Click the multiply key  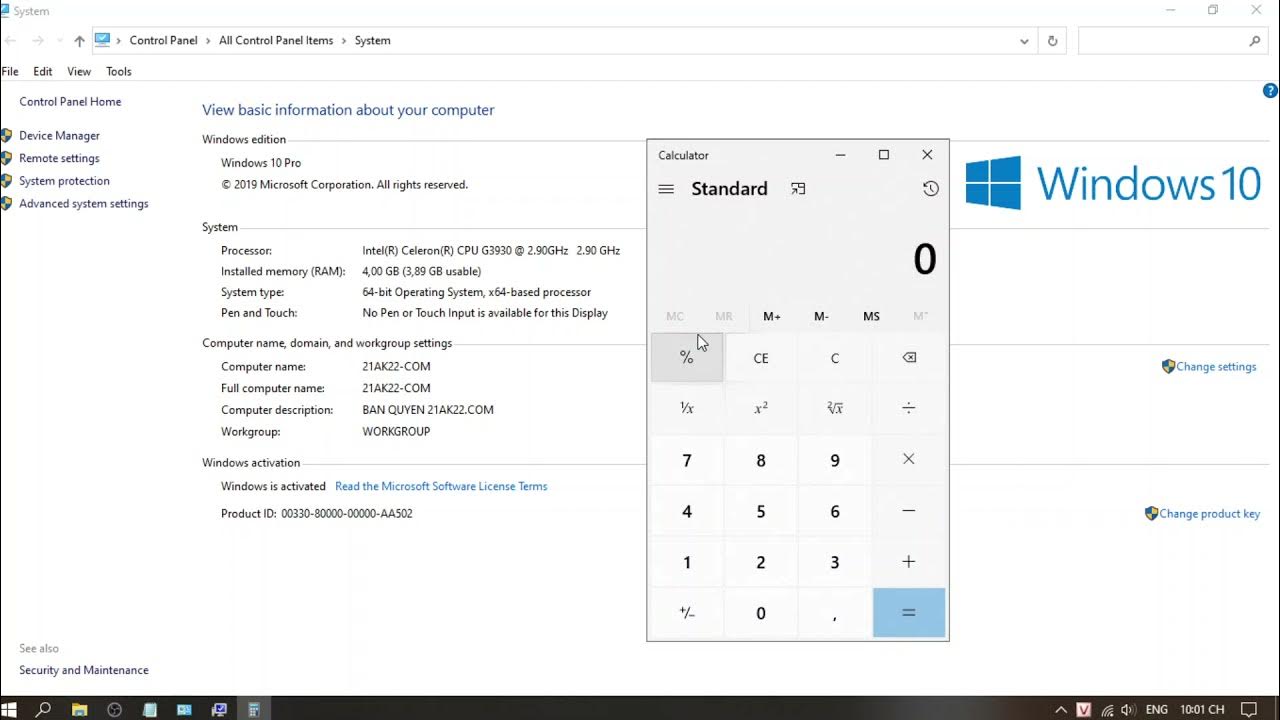click(909, 460)
